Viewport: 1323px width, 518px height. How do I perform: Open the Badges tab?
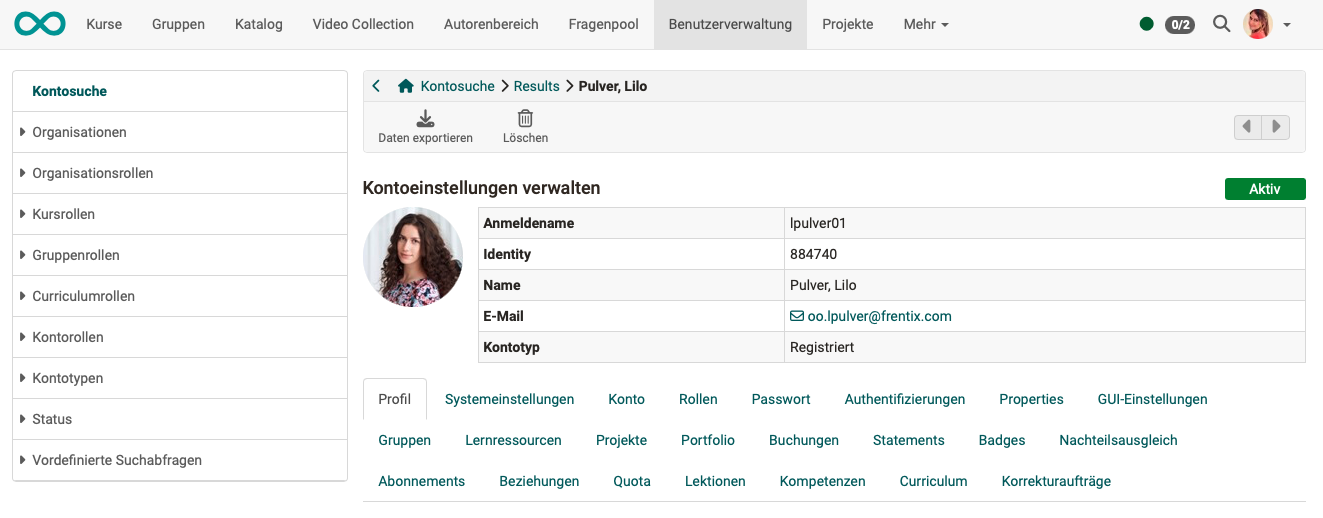tap(1002, 440)
